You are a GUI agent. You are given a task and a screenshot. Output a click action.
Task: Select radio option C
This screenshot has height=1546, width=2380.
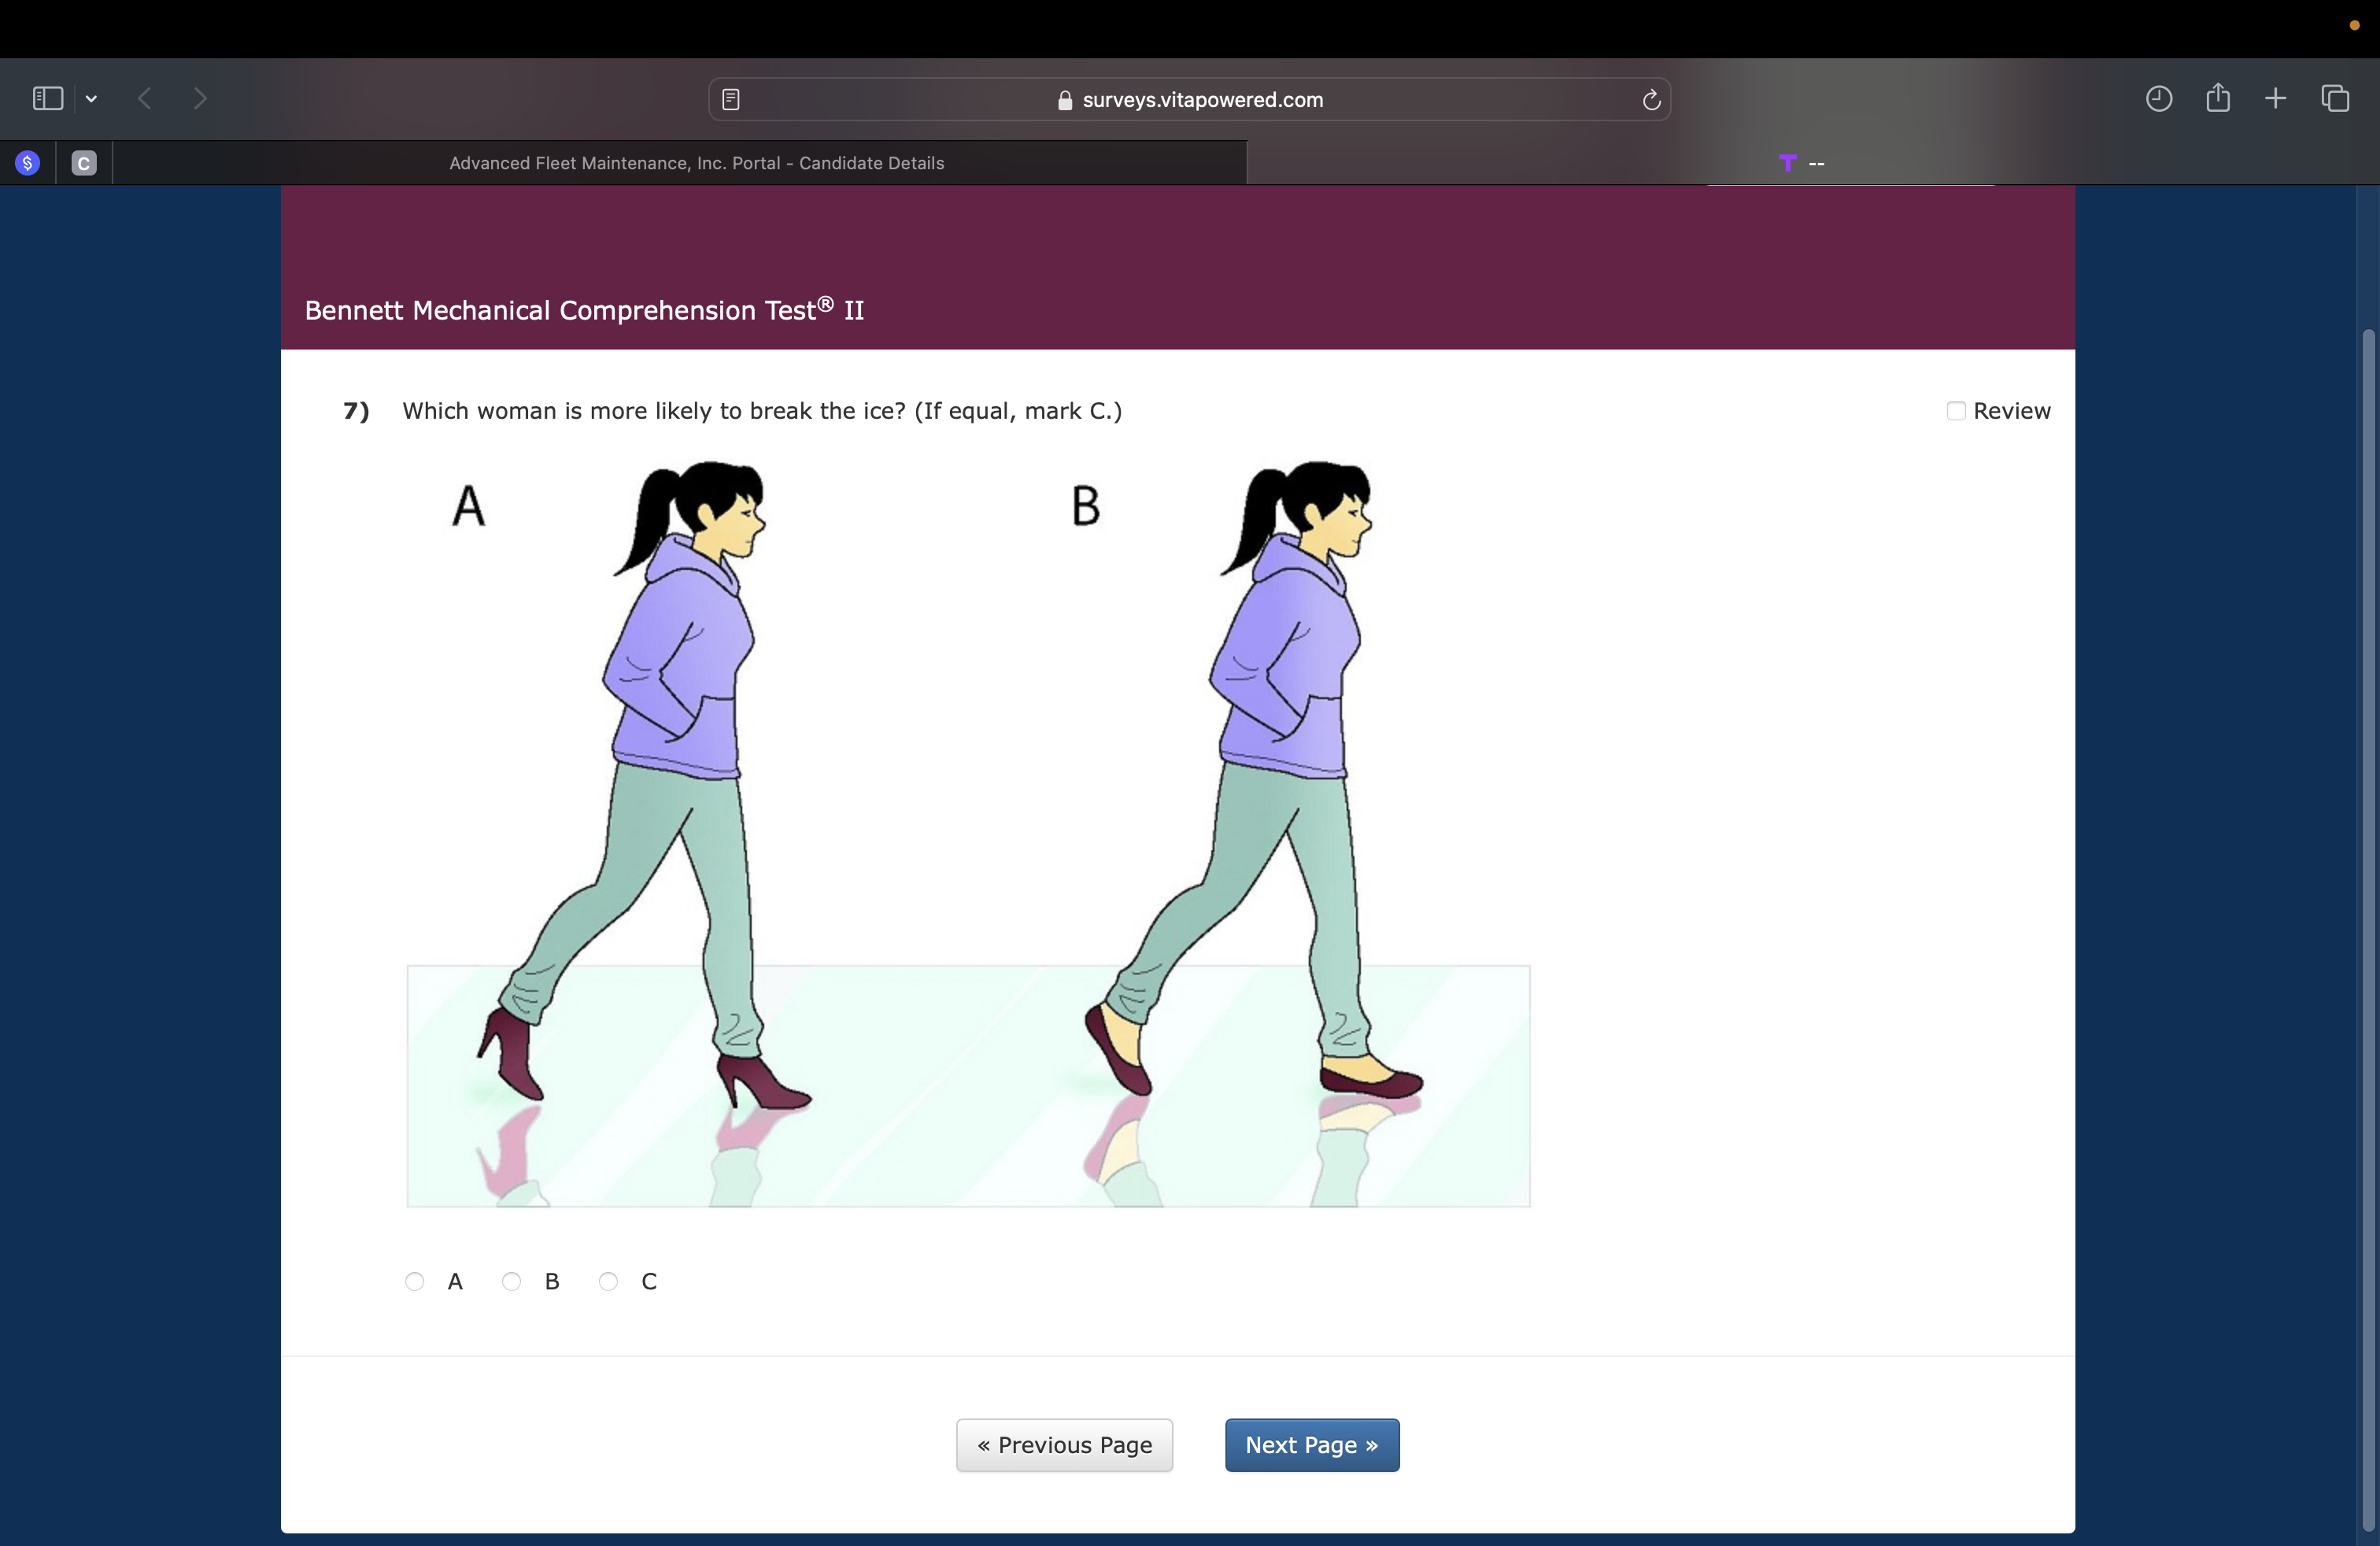pos(608,1281)
